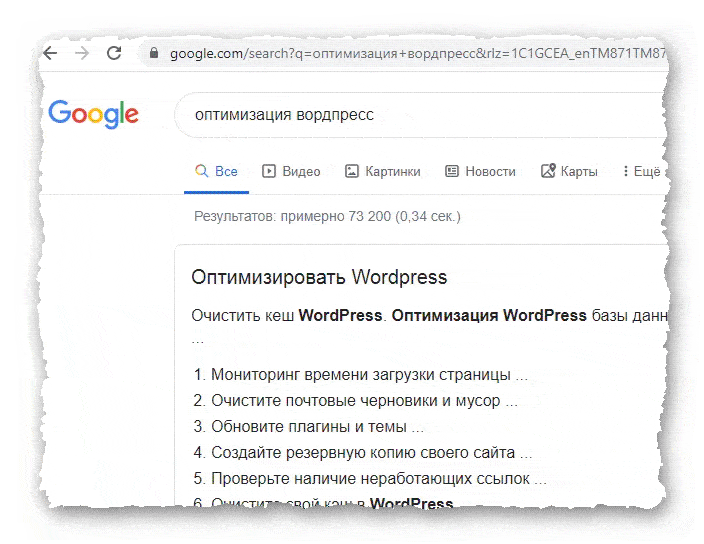704x544 pixels.
Task: Click the play icon beside Видео
Action: pyautogui.click(x=268, y=171)
